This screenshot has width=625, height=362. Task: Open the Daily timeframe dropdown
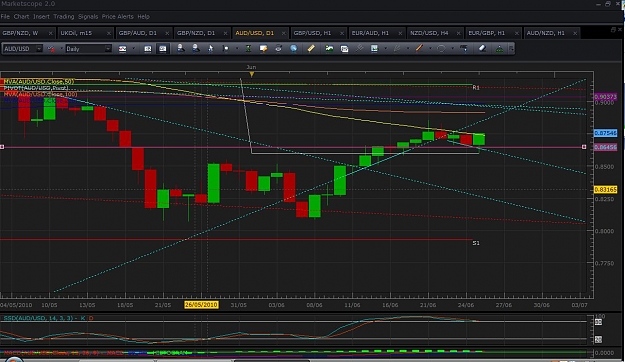point(108,49)
